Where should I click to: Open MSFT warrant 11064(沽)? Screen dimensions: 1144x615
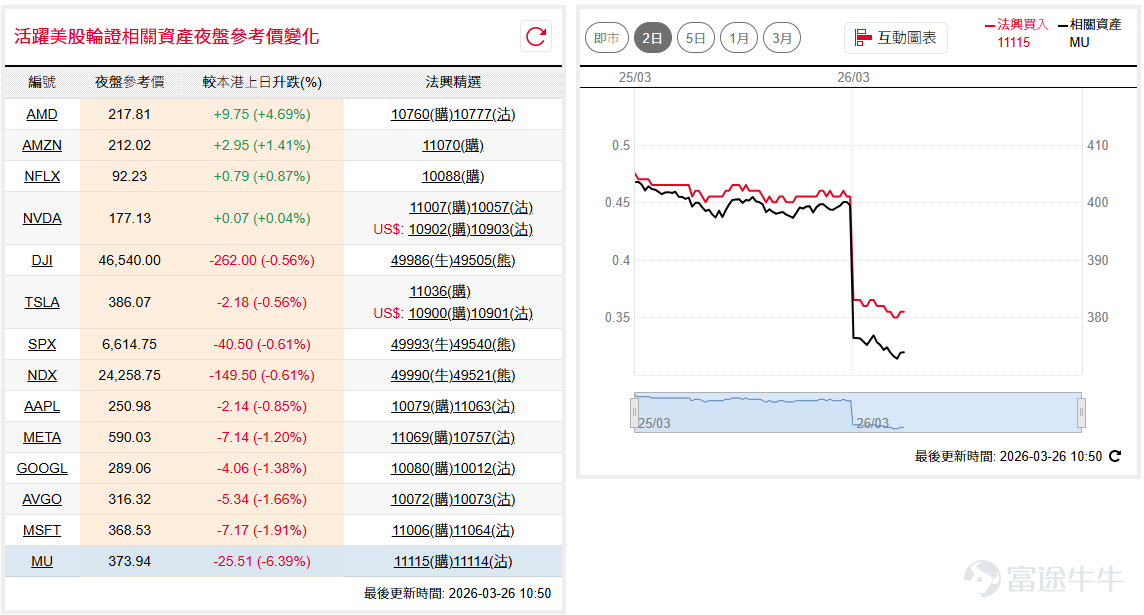coord(484,530)
